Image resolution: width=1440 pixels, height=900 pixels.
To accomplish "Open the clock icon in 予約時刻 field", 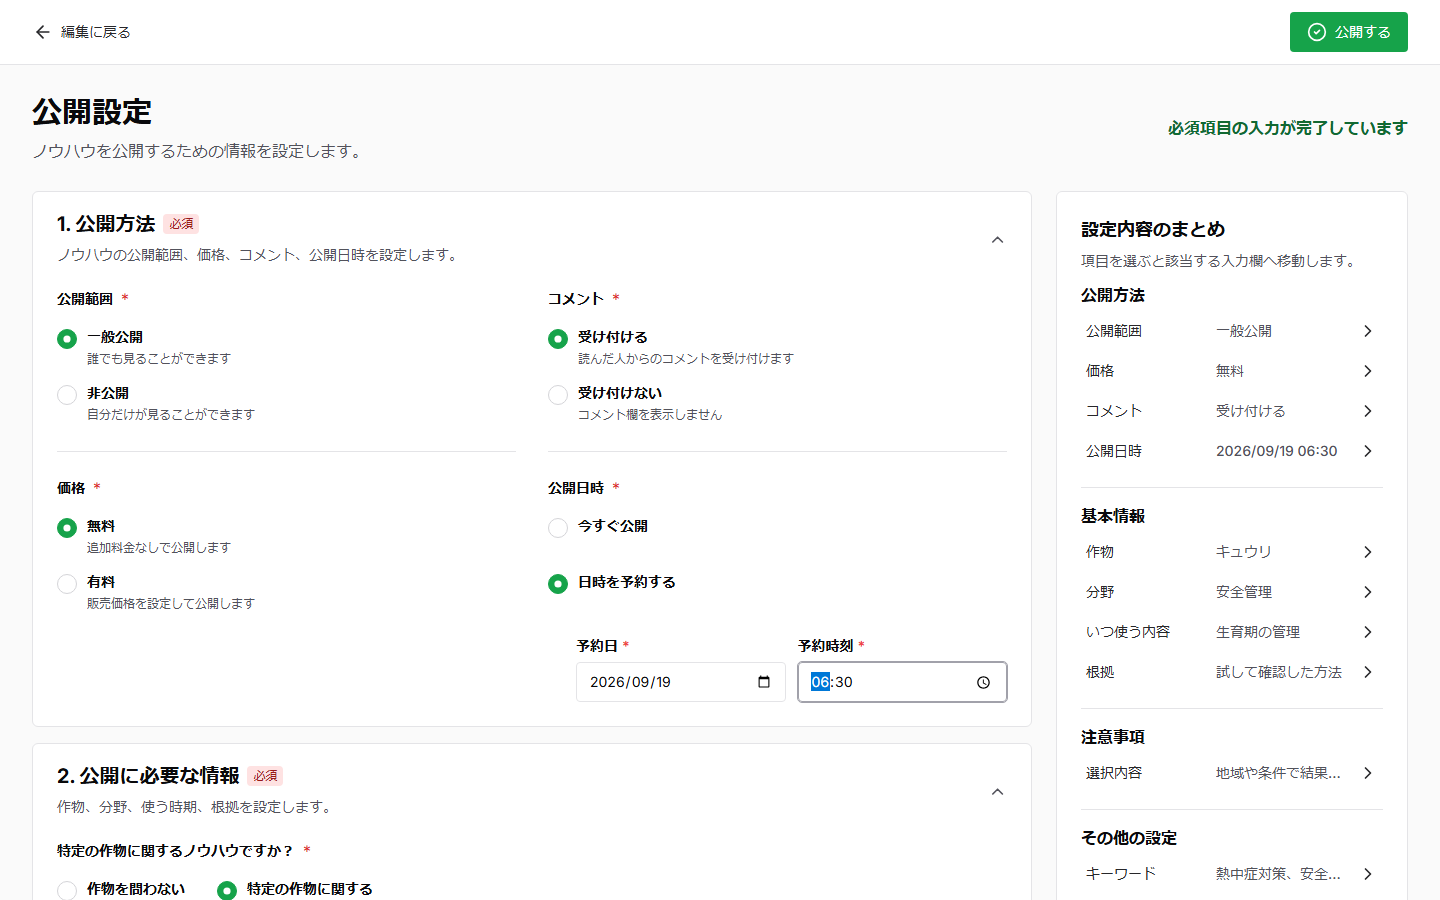I will (983, 682).
